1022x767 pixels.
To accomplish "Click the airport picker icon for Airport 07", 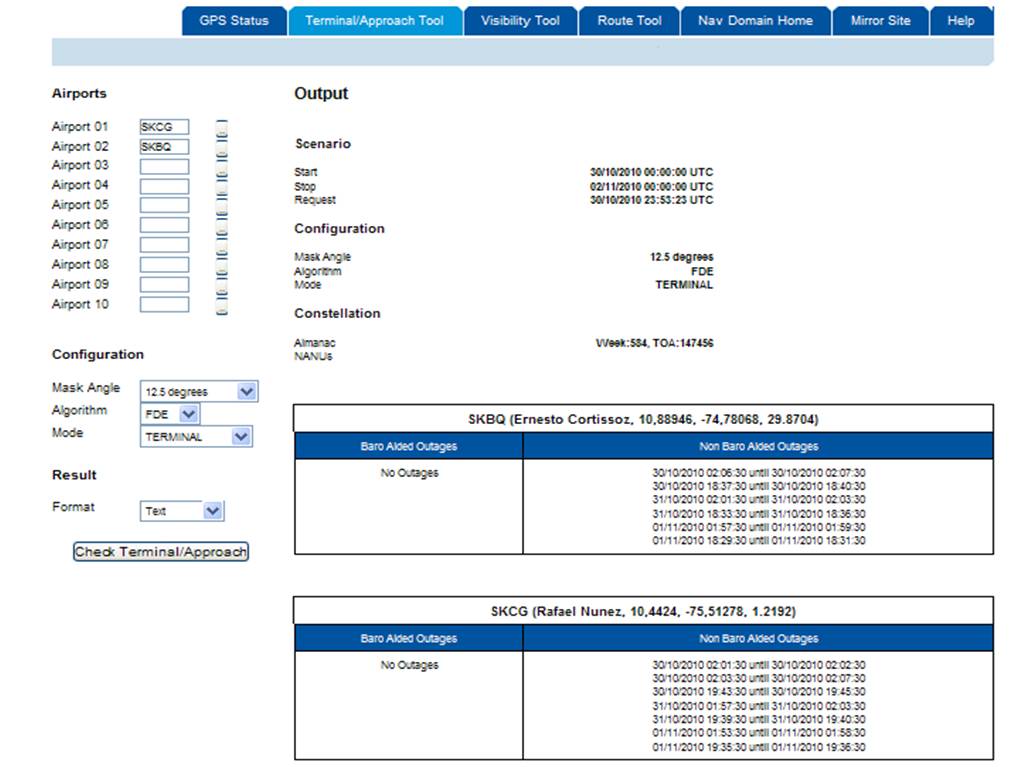I will [222, 246].
